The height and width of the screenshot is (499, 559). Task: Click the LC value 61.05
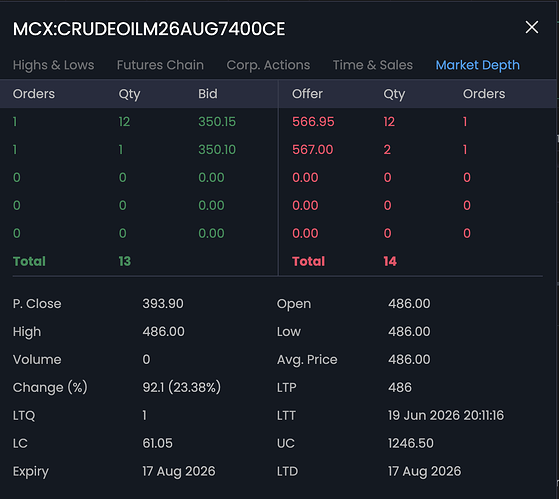tap(158, 443)
